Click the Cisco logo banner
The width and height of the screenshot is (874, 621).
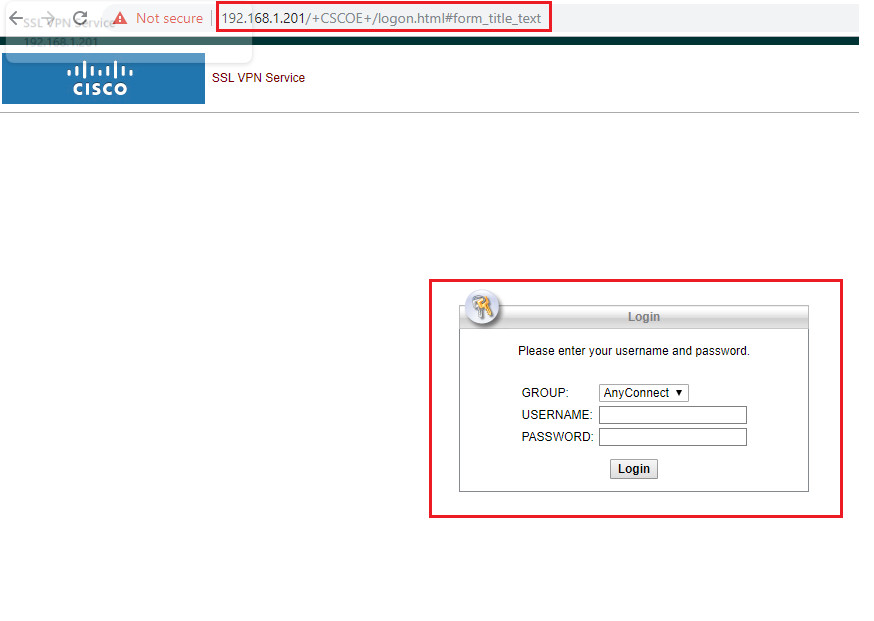104,79
